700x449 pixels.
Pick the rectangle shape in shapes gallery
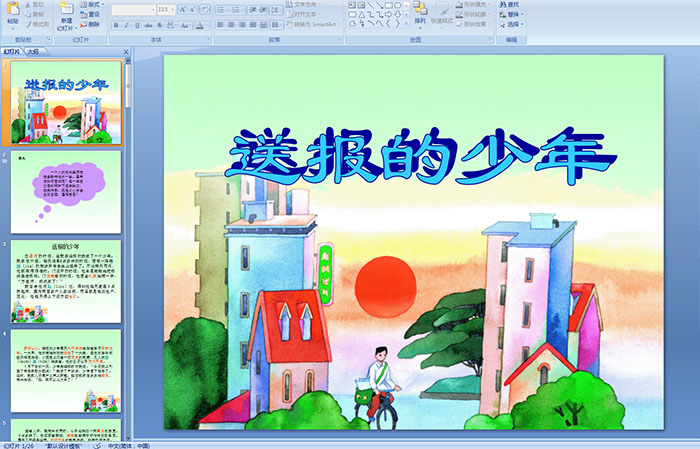388,5
